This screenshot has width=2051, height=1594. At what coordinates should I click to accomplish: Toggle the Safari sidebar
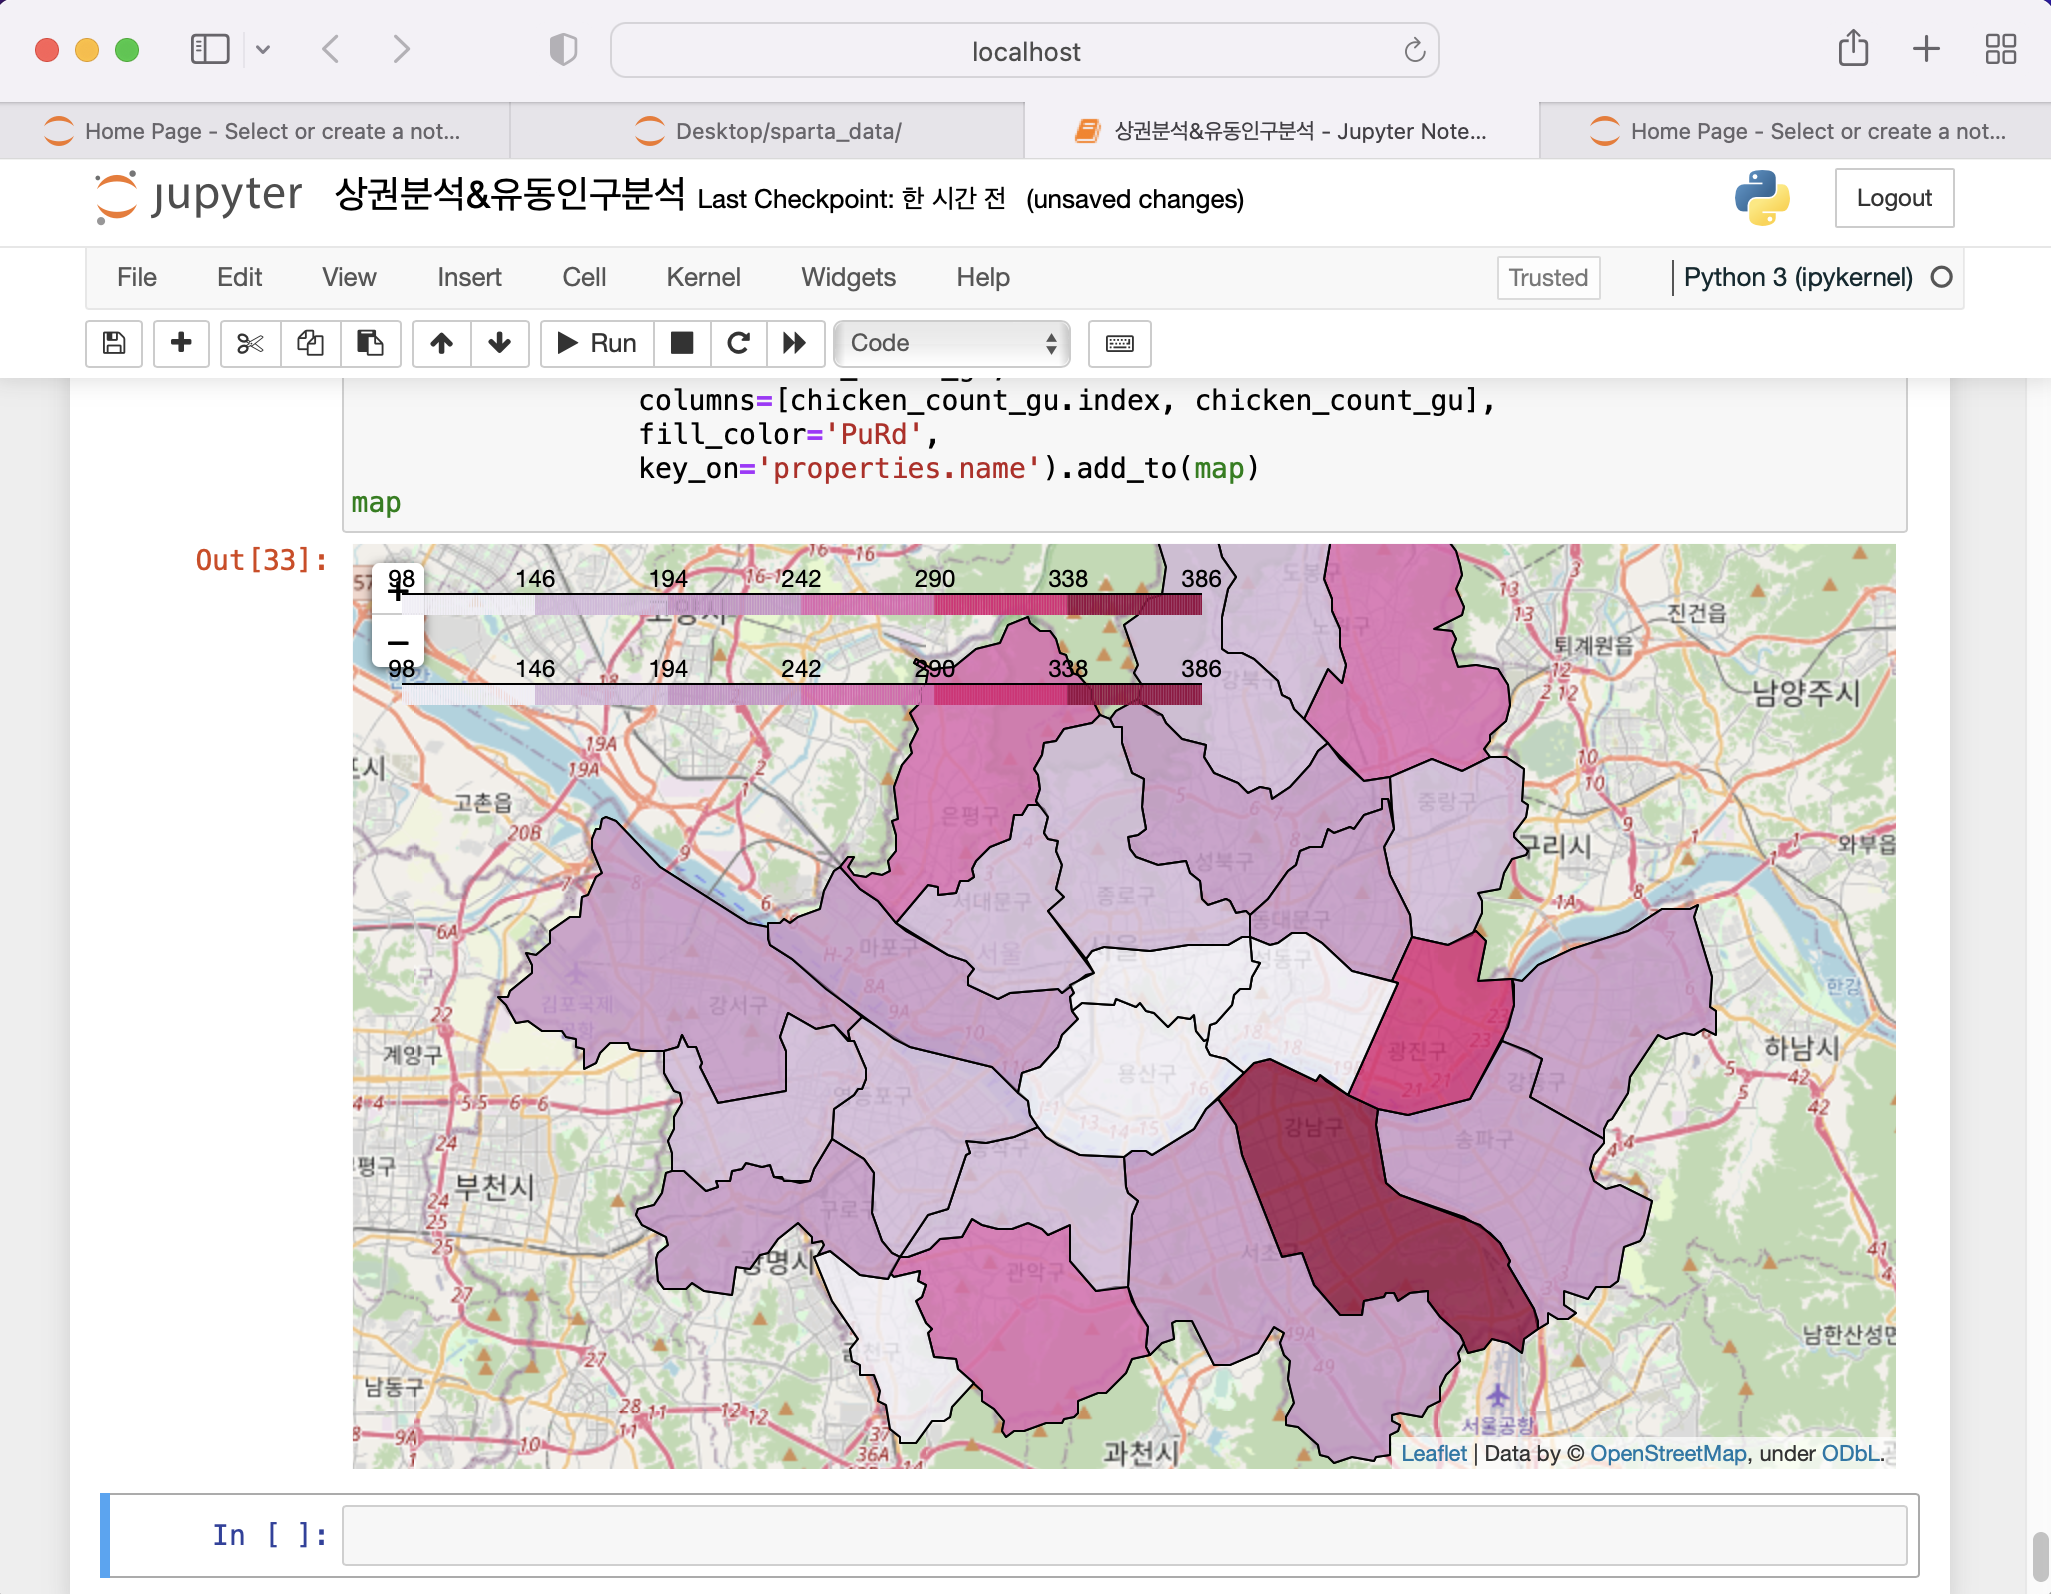(210, 49)
